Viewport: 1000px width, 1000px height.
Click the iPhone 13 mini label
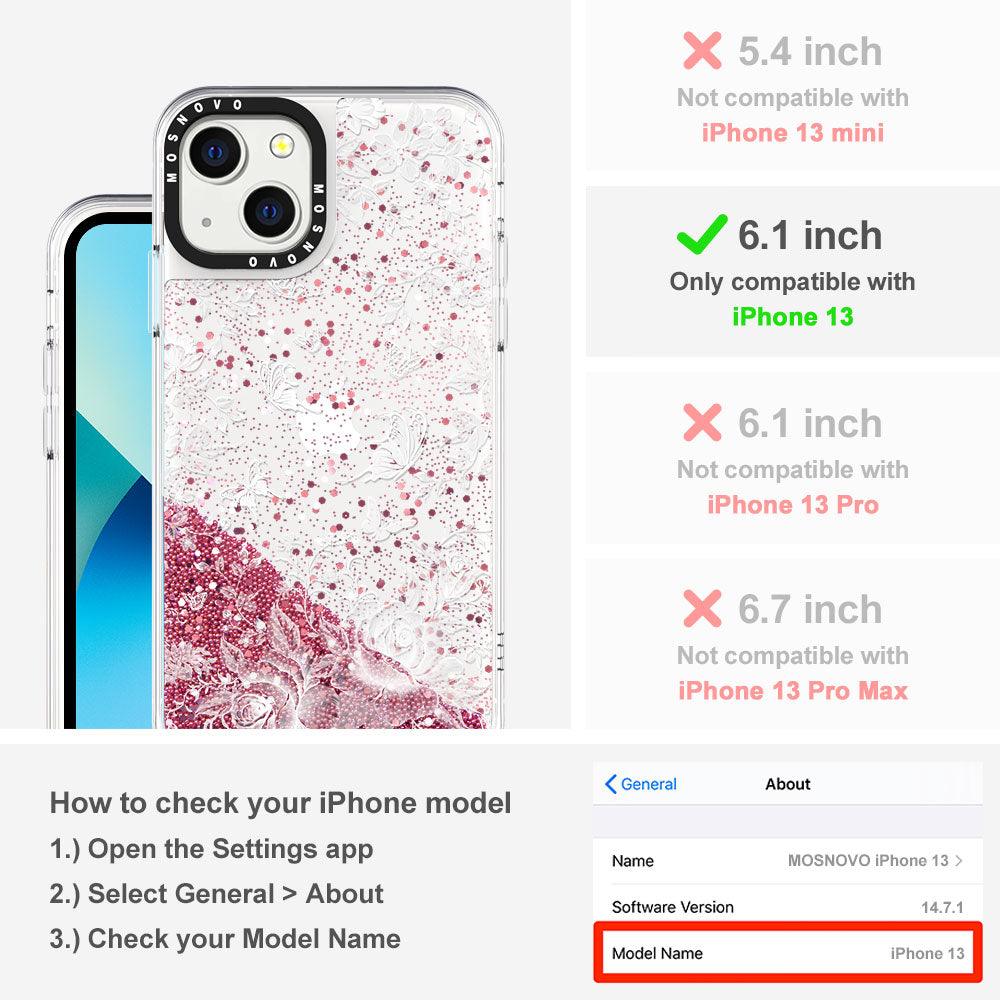coord(793,133)
